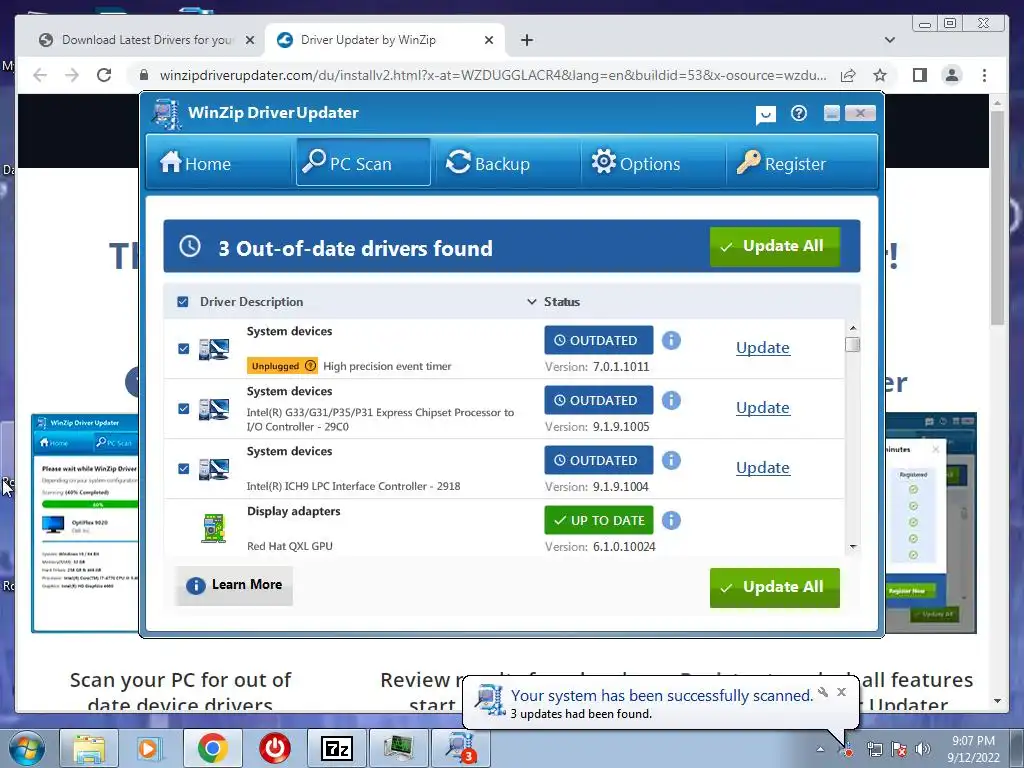Switch to the PC Scan tab
Viewport: 1024px width, 768px height.
tap(363, 163)
